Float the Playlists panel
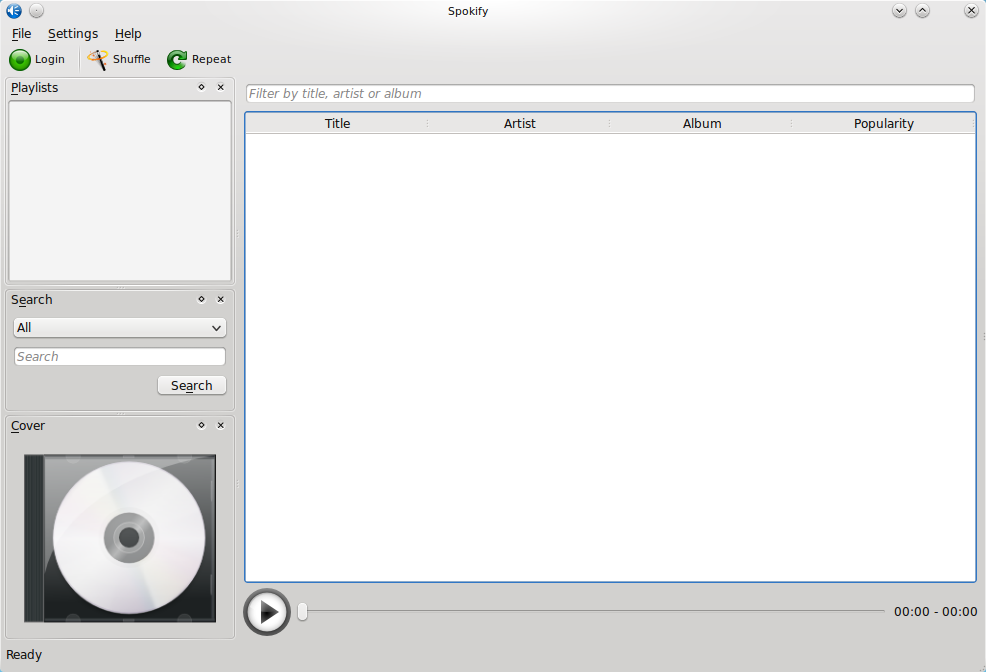The height and width of the screenshot is (672, 986). (201, 87)
